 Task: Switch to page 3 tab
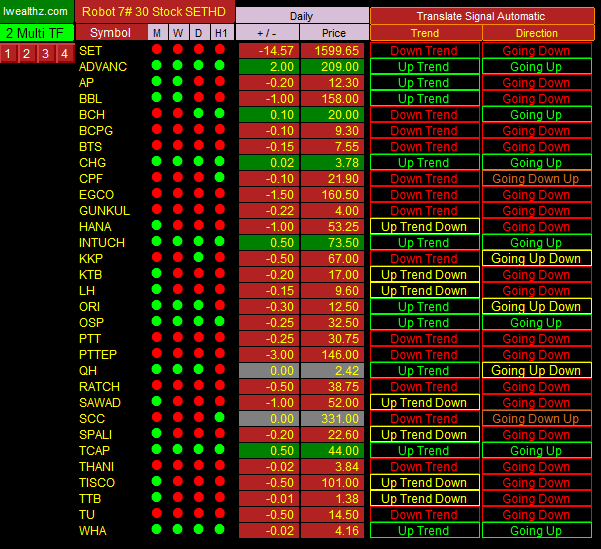pos(46,53)
